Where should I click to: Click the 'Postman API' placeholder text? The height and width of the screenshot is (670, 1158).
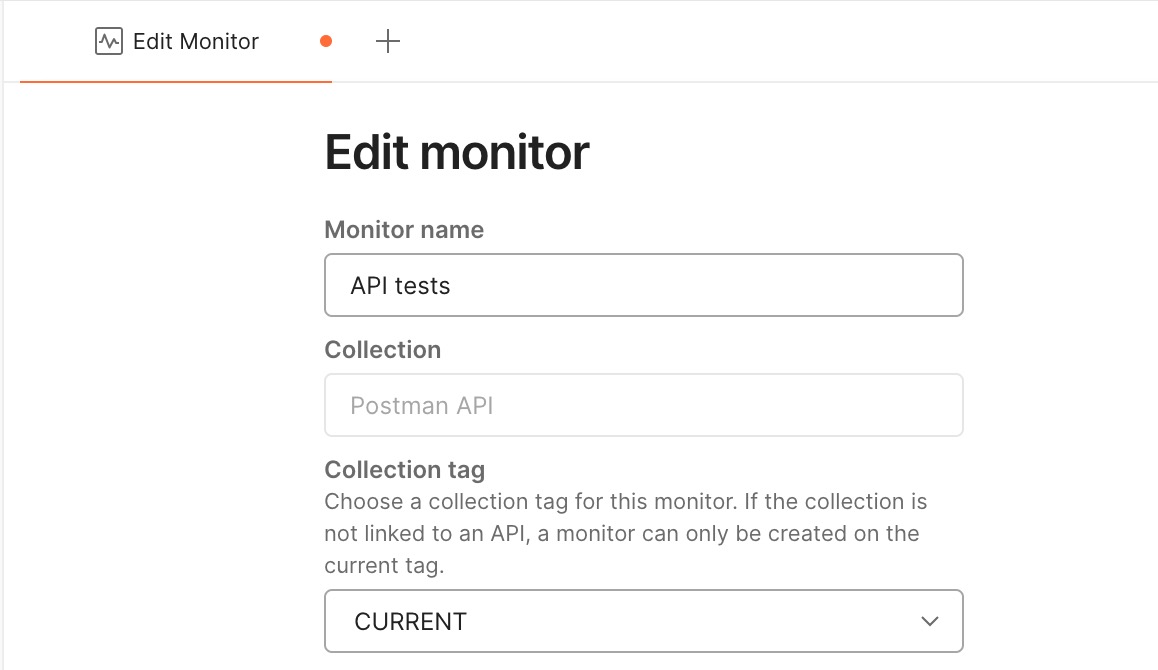(x=421, y=406)
